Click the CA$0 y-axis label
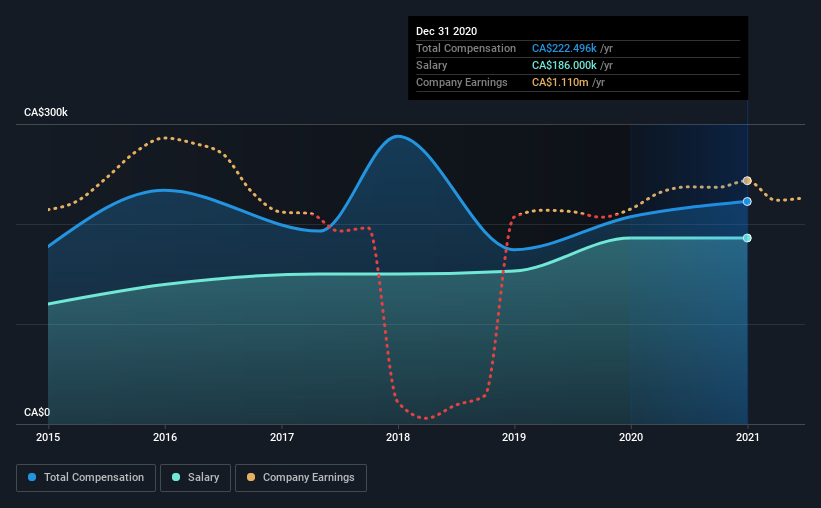821x508 pixels. (x=37, y=413)
